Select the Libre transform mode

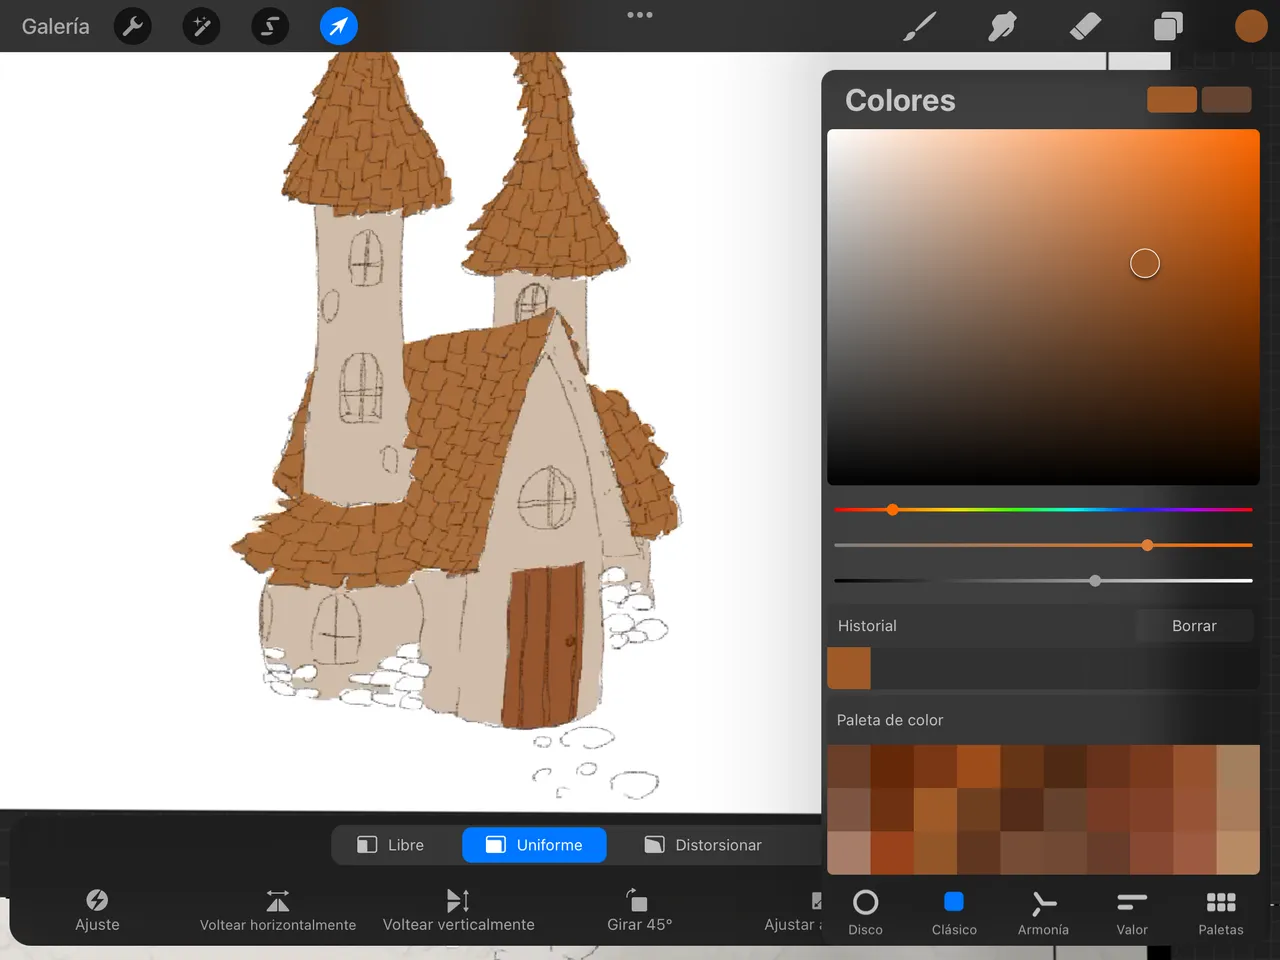coord(391,845)
